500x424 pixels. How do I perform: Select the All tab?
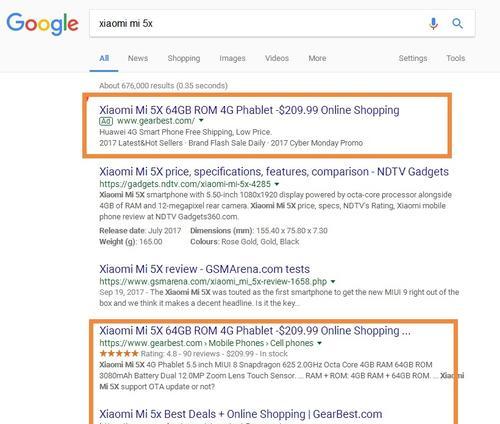pyautogui.click(x=104, y=58)
